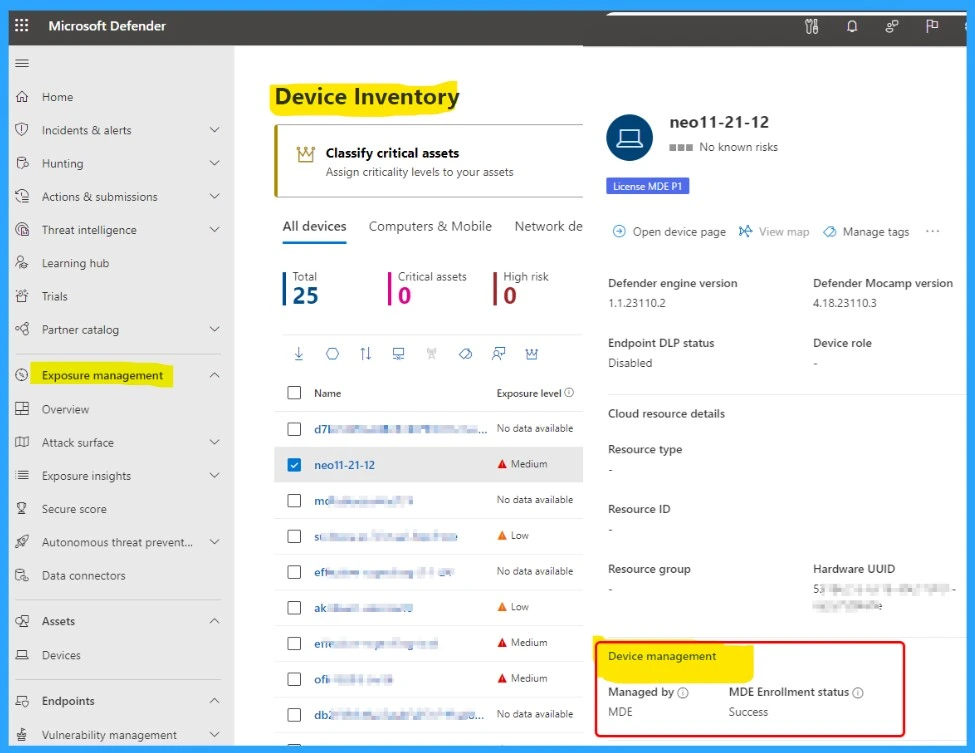Image resolution: width=975 pixels, height=753 pixels.
Task: Click info icon next to Managed by
Action: (x=683, y=693)
